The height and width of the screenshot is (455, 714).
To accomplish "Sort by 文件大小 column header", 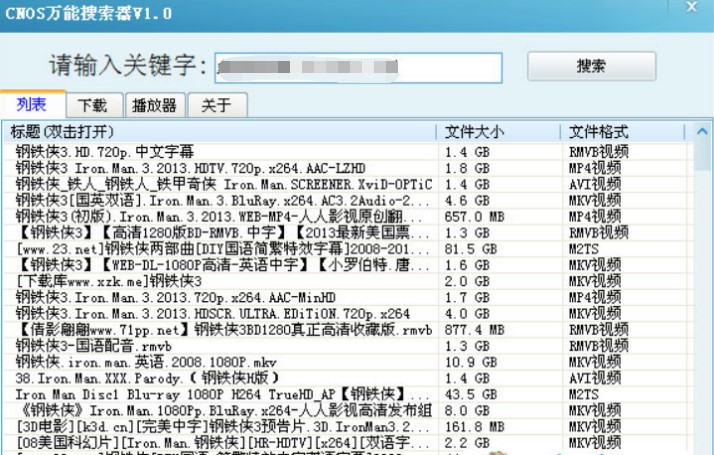I will point(499,132).
